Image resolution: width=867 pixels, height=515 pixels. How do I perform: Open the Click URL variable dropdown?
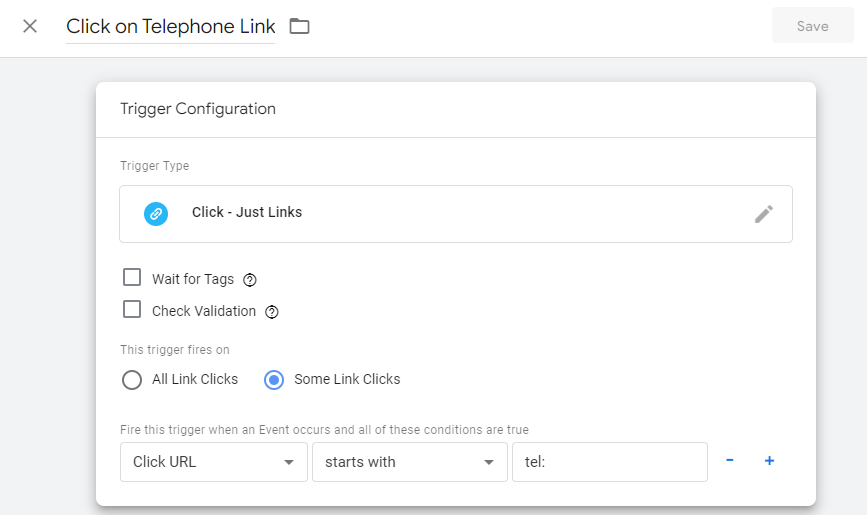[213, 462]
